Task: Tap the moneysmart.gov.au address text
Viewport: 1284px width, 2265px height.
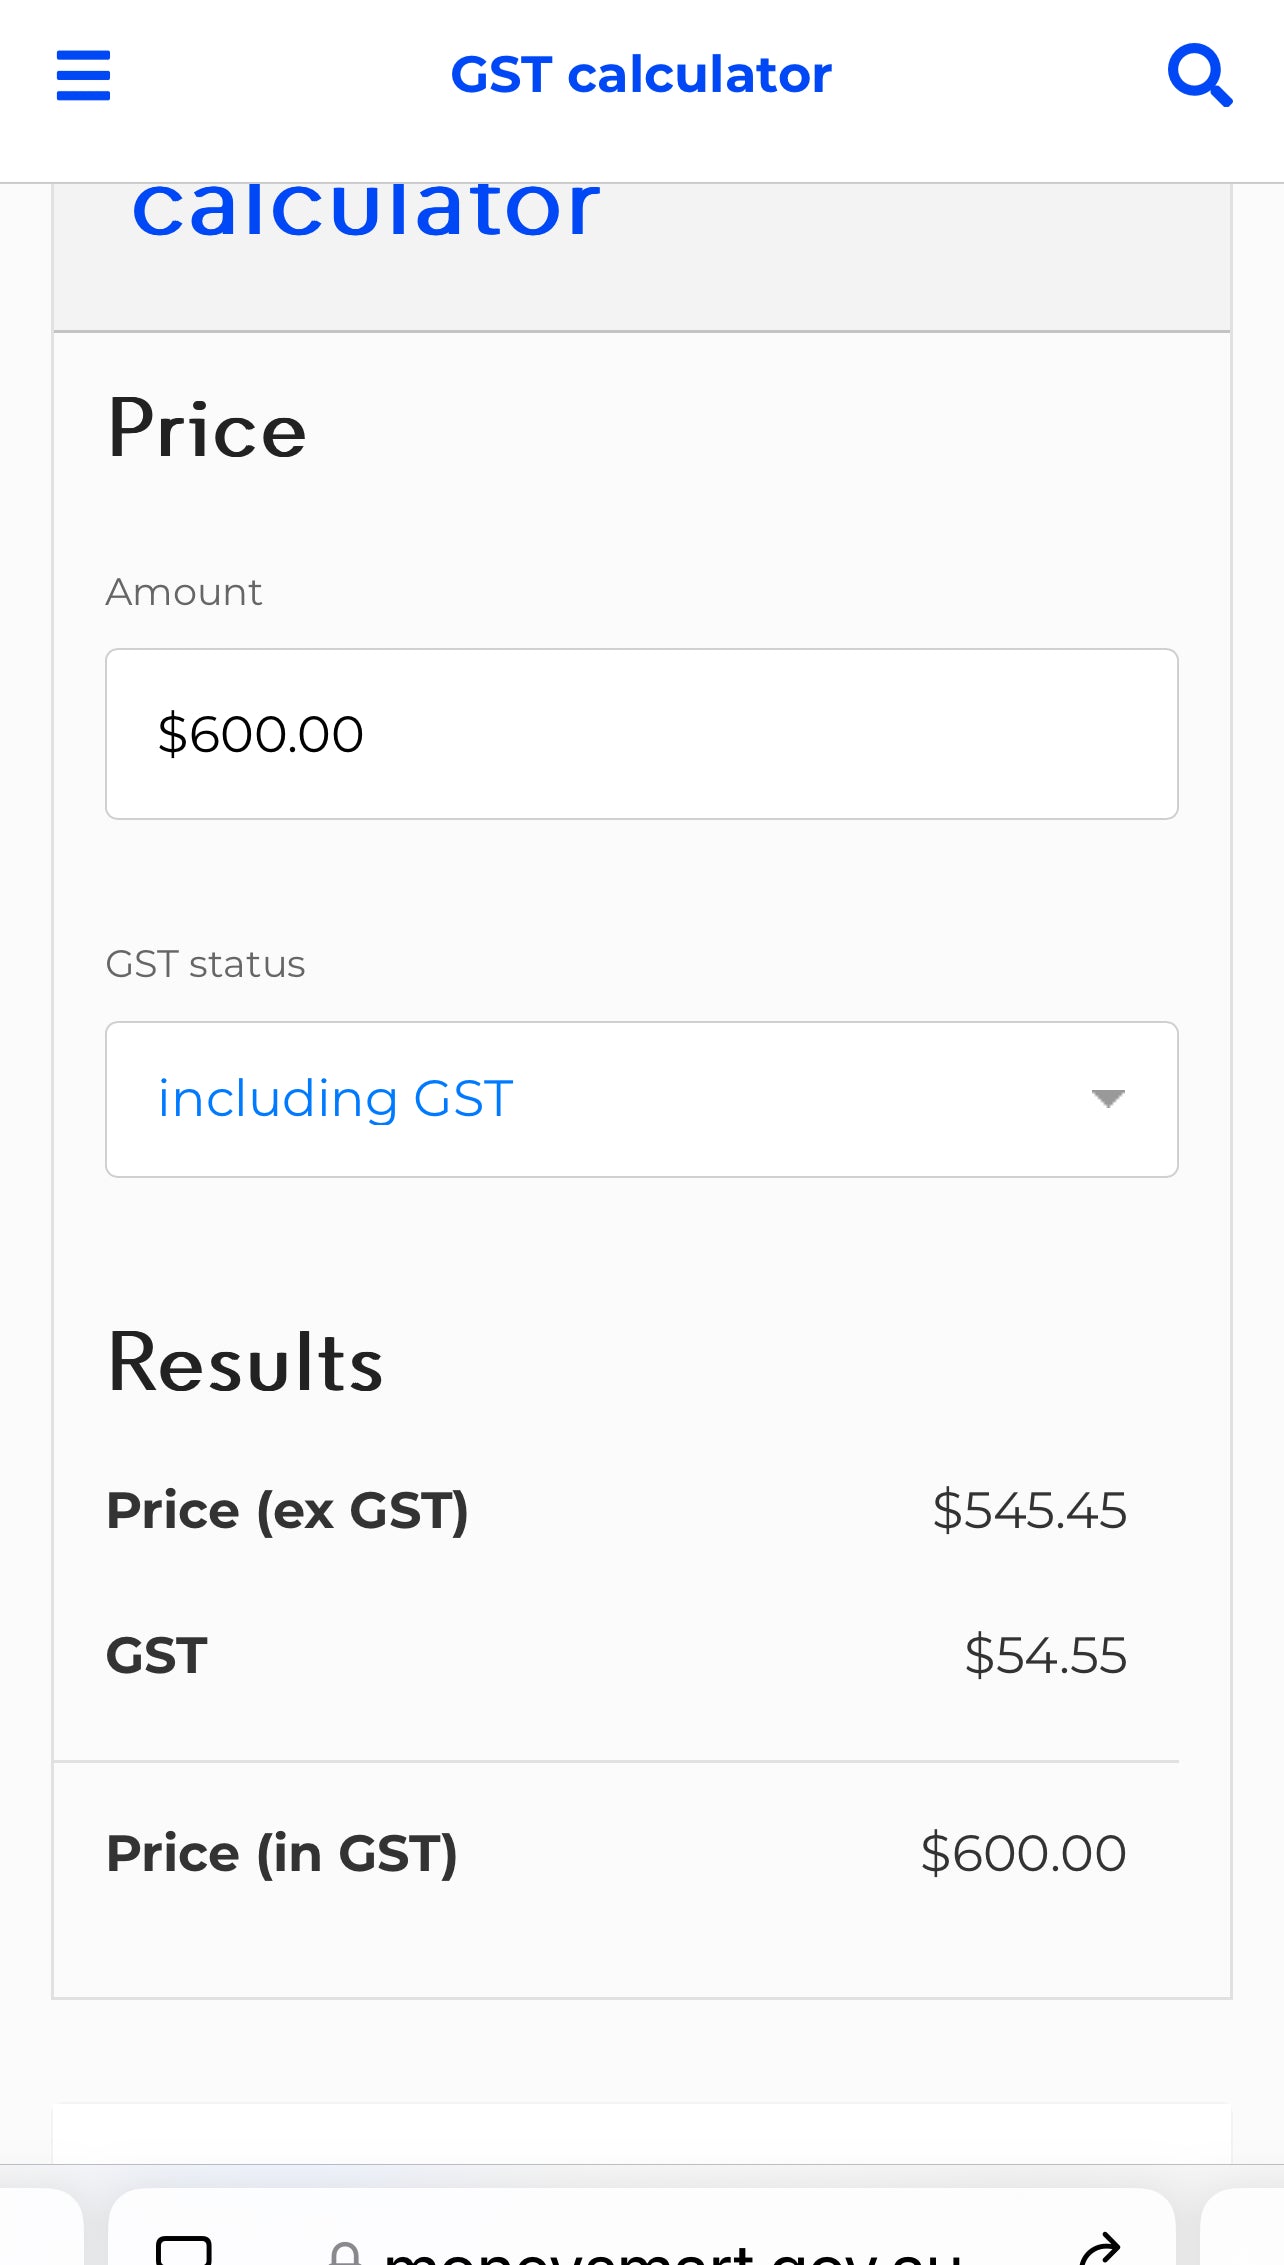Action: 673,2255
